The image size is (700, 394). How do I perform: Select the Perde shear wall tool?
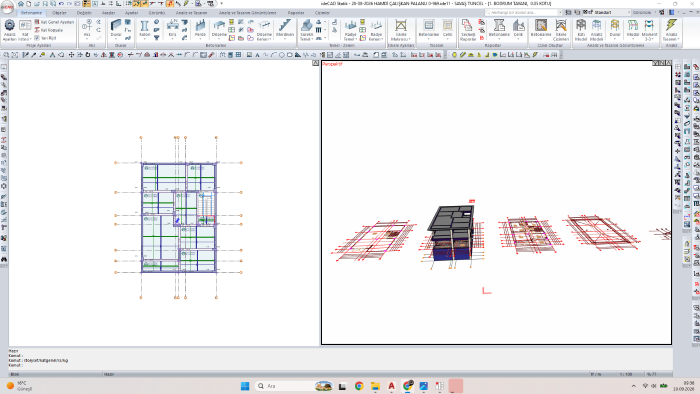(x=200, y=29)
